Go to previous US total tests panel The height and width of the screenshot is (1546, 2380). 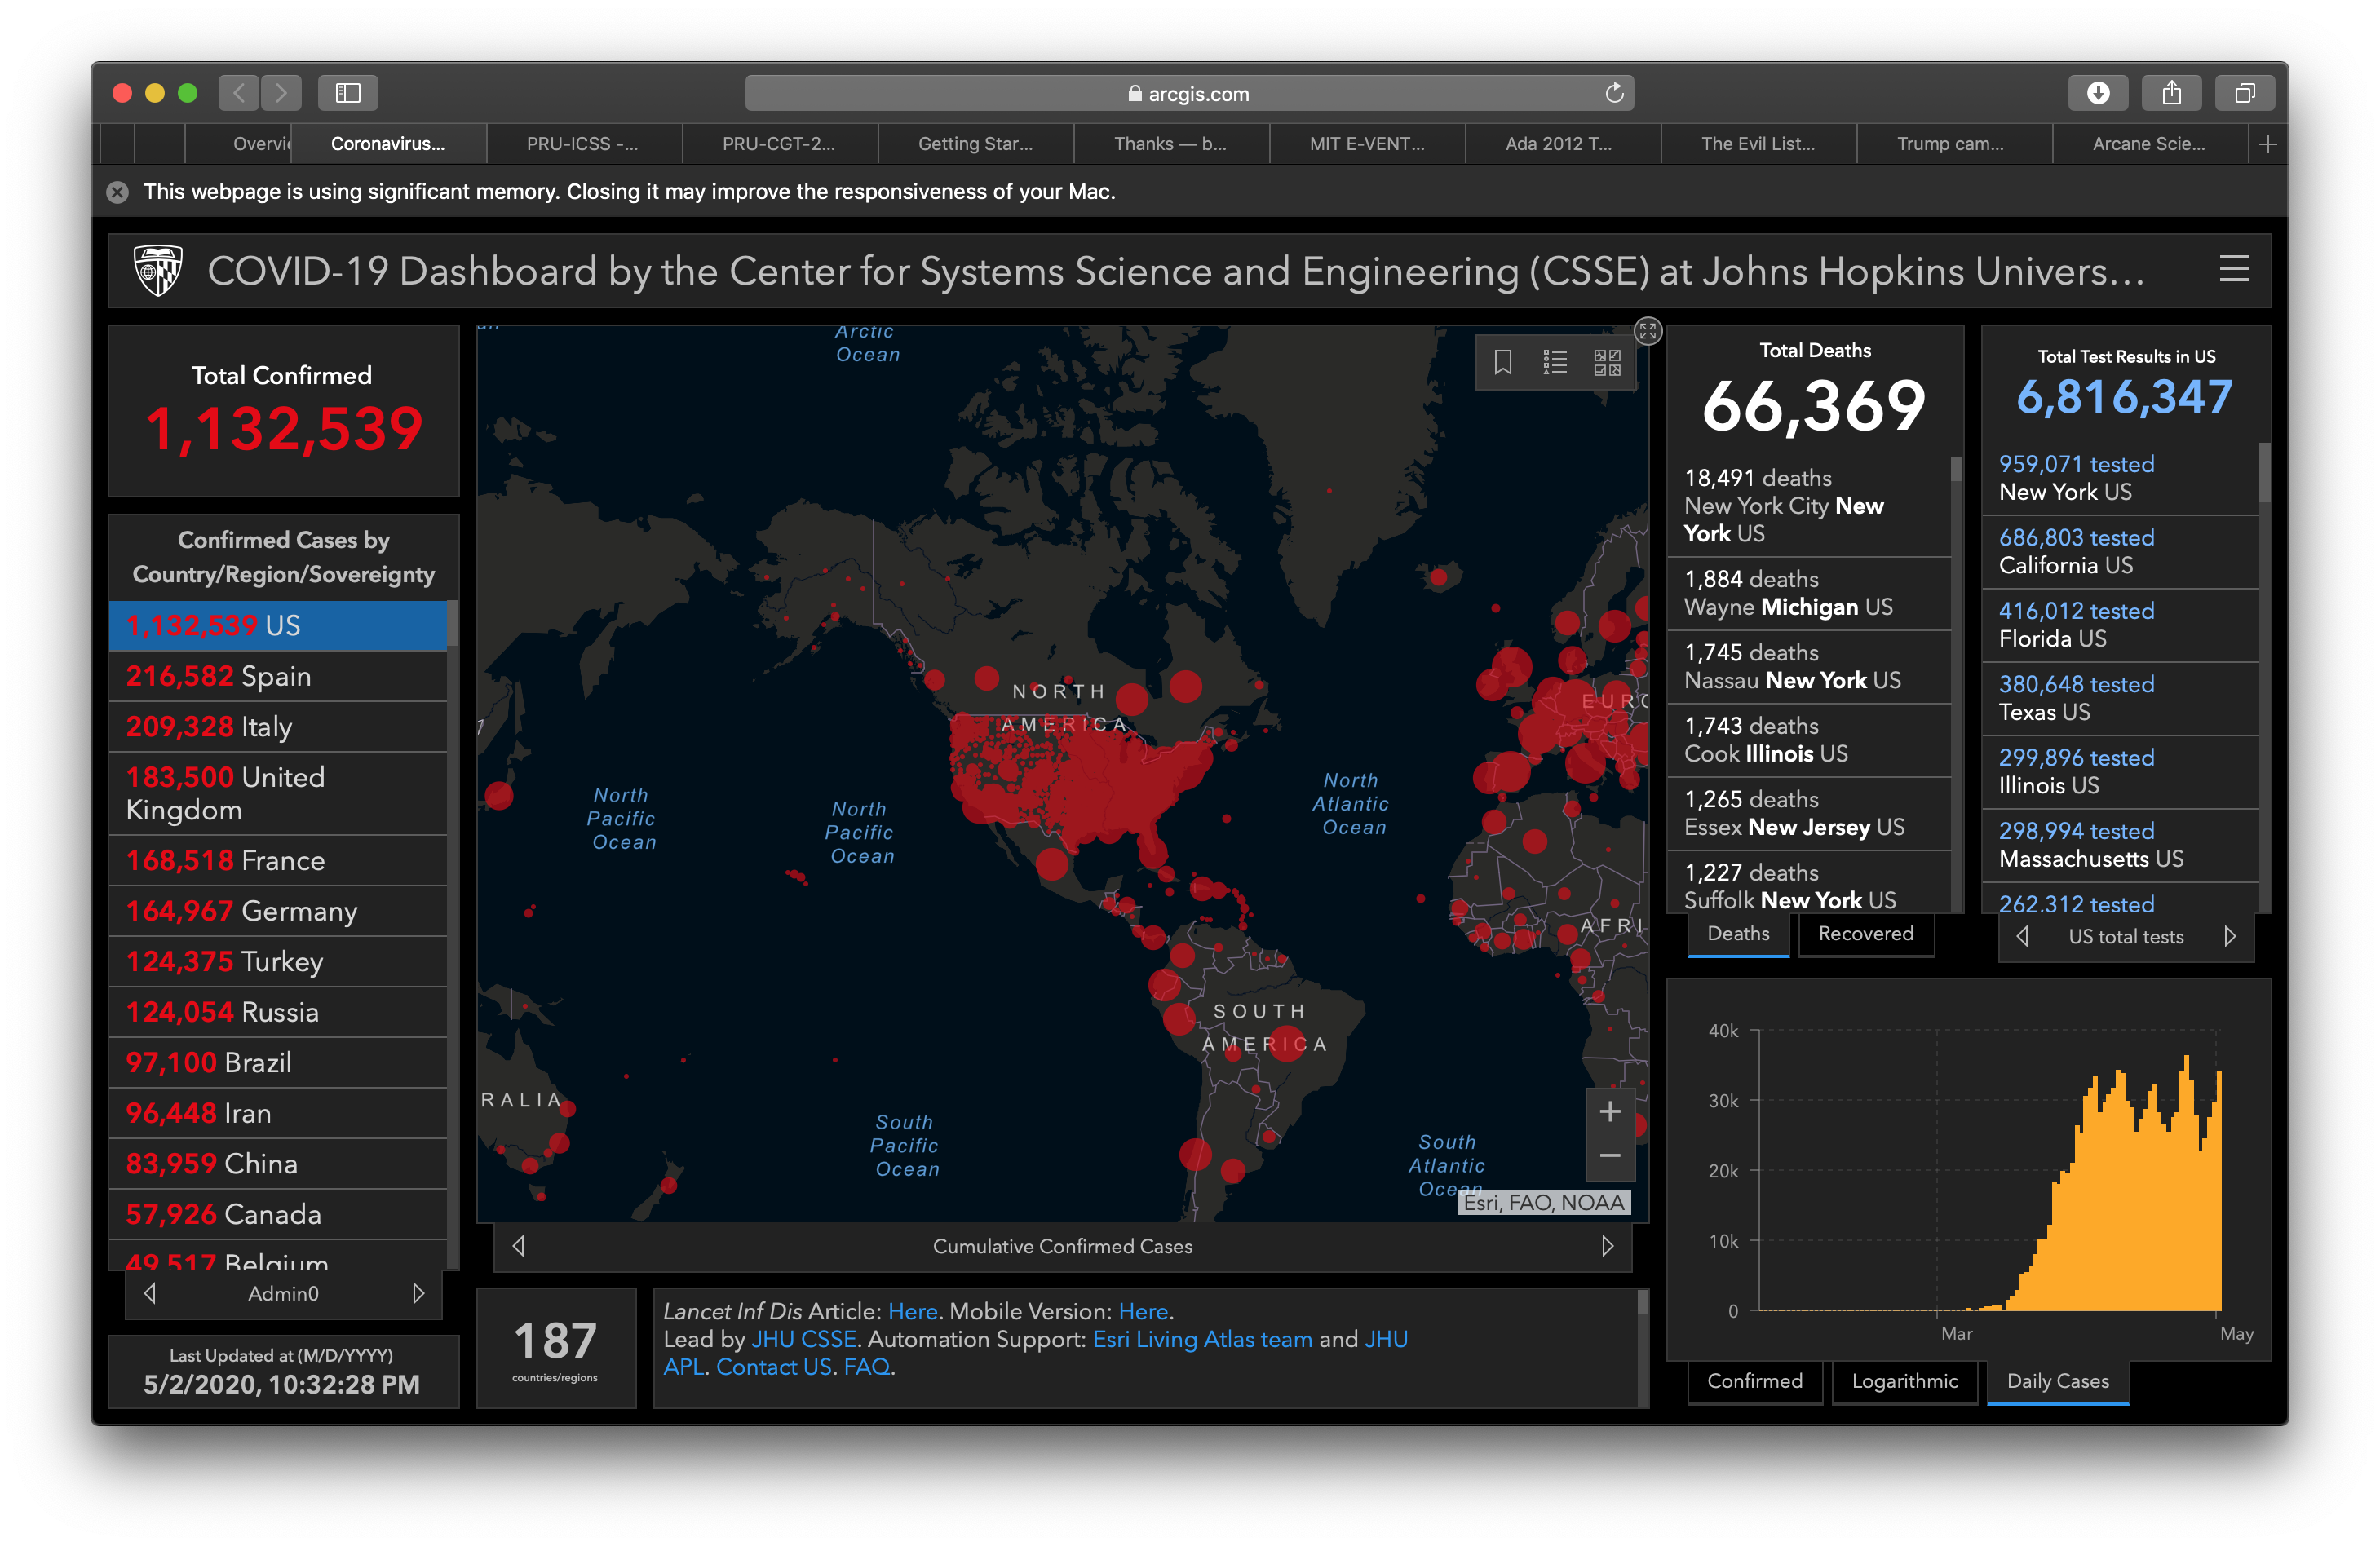pyautogui.click(x=2022, y=936)
